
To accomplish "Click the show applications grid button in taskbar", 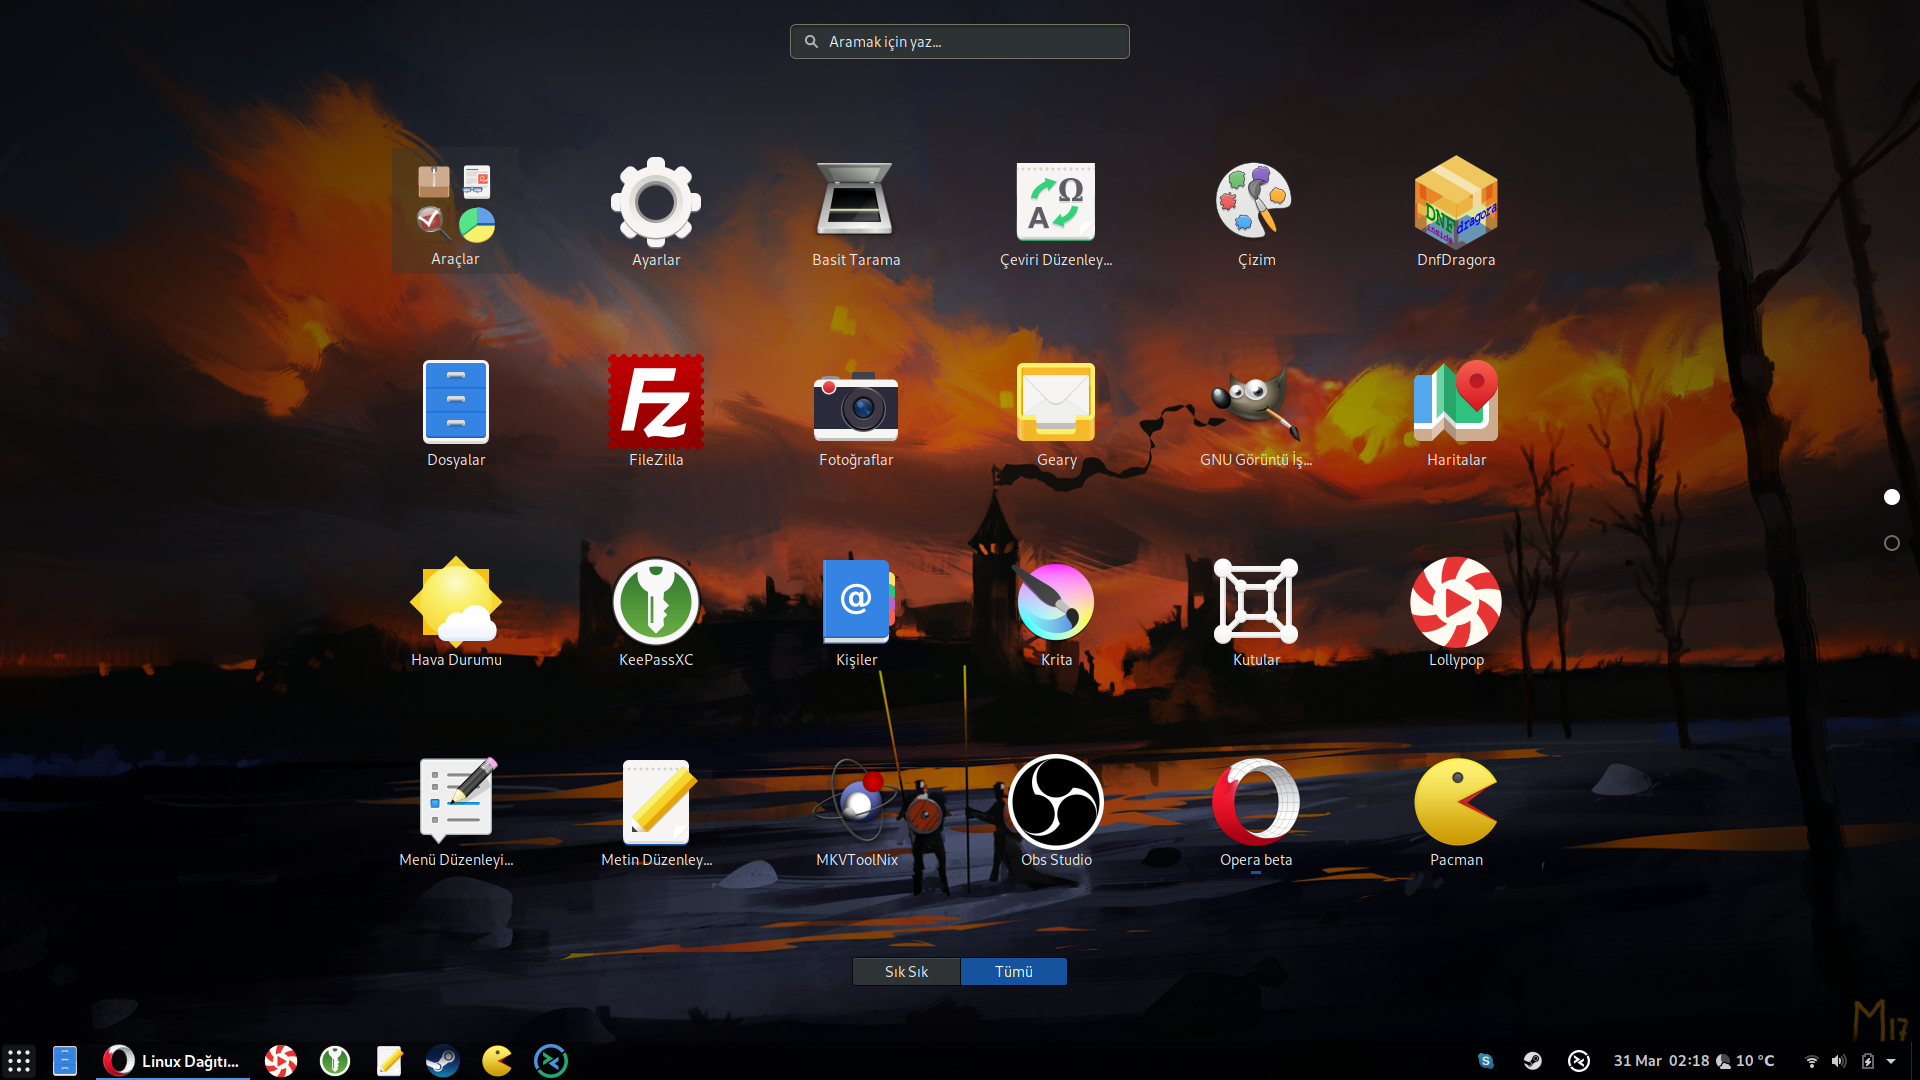I will click(x=19, y=1060).
